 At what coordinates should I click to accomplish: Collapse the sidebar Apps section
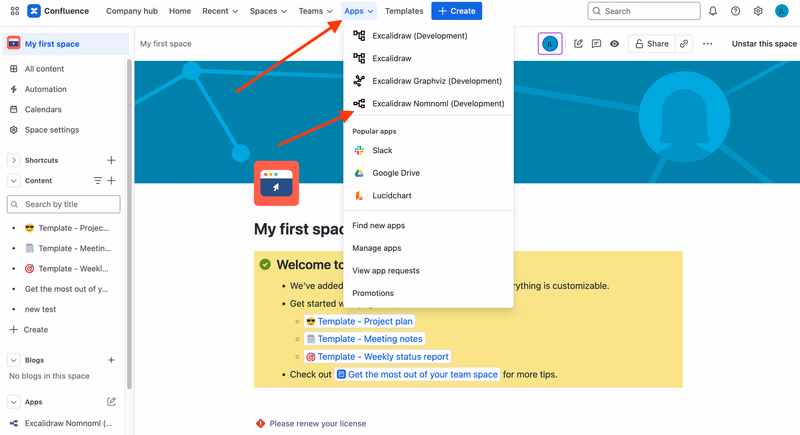[x=14, y=402]
